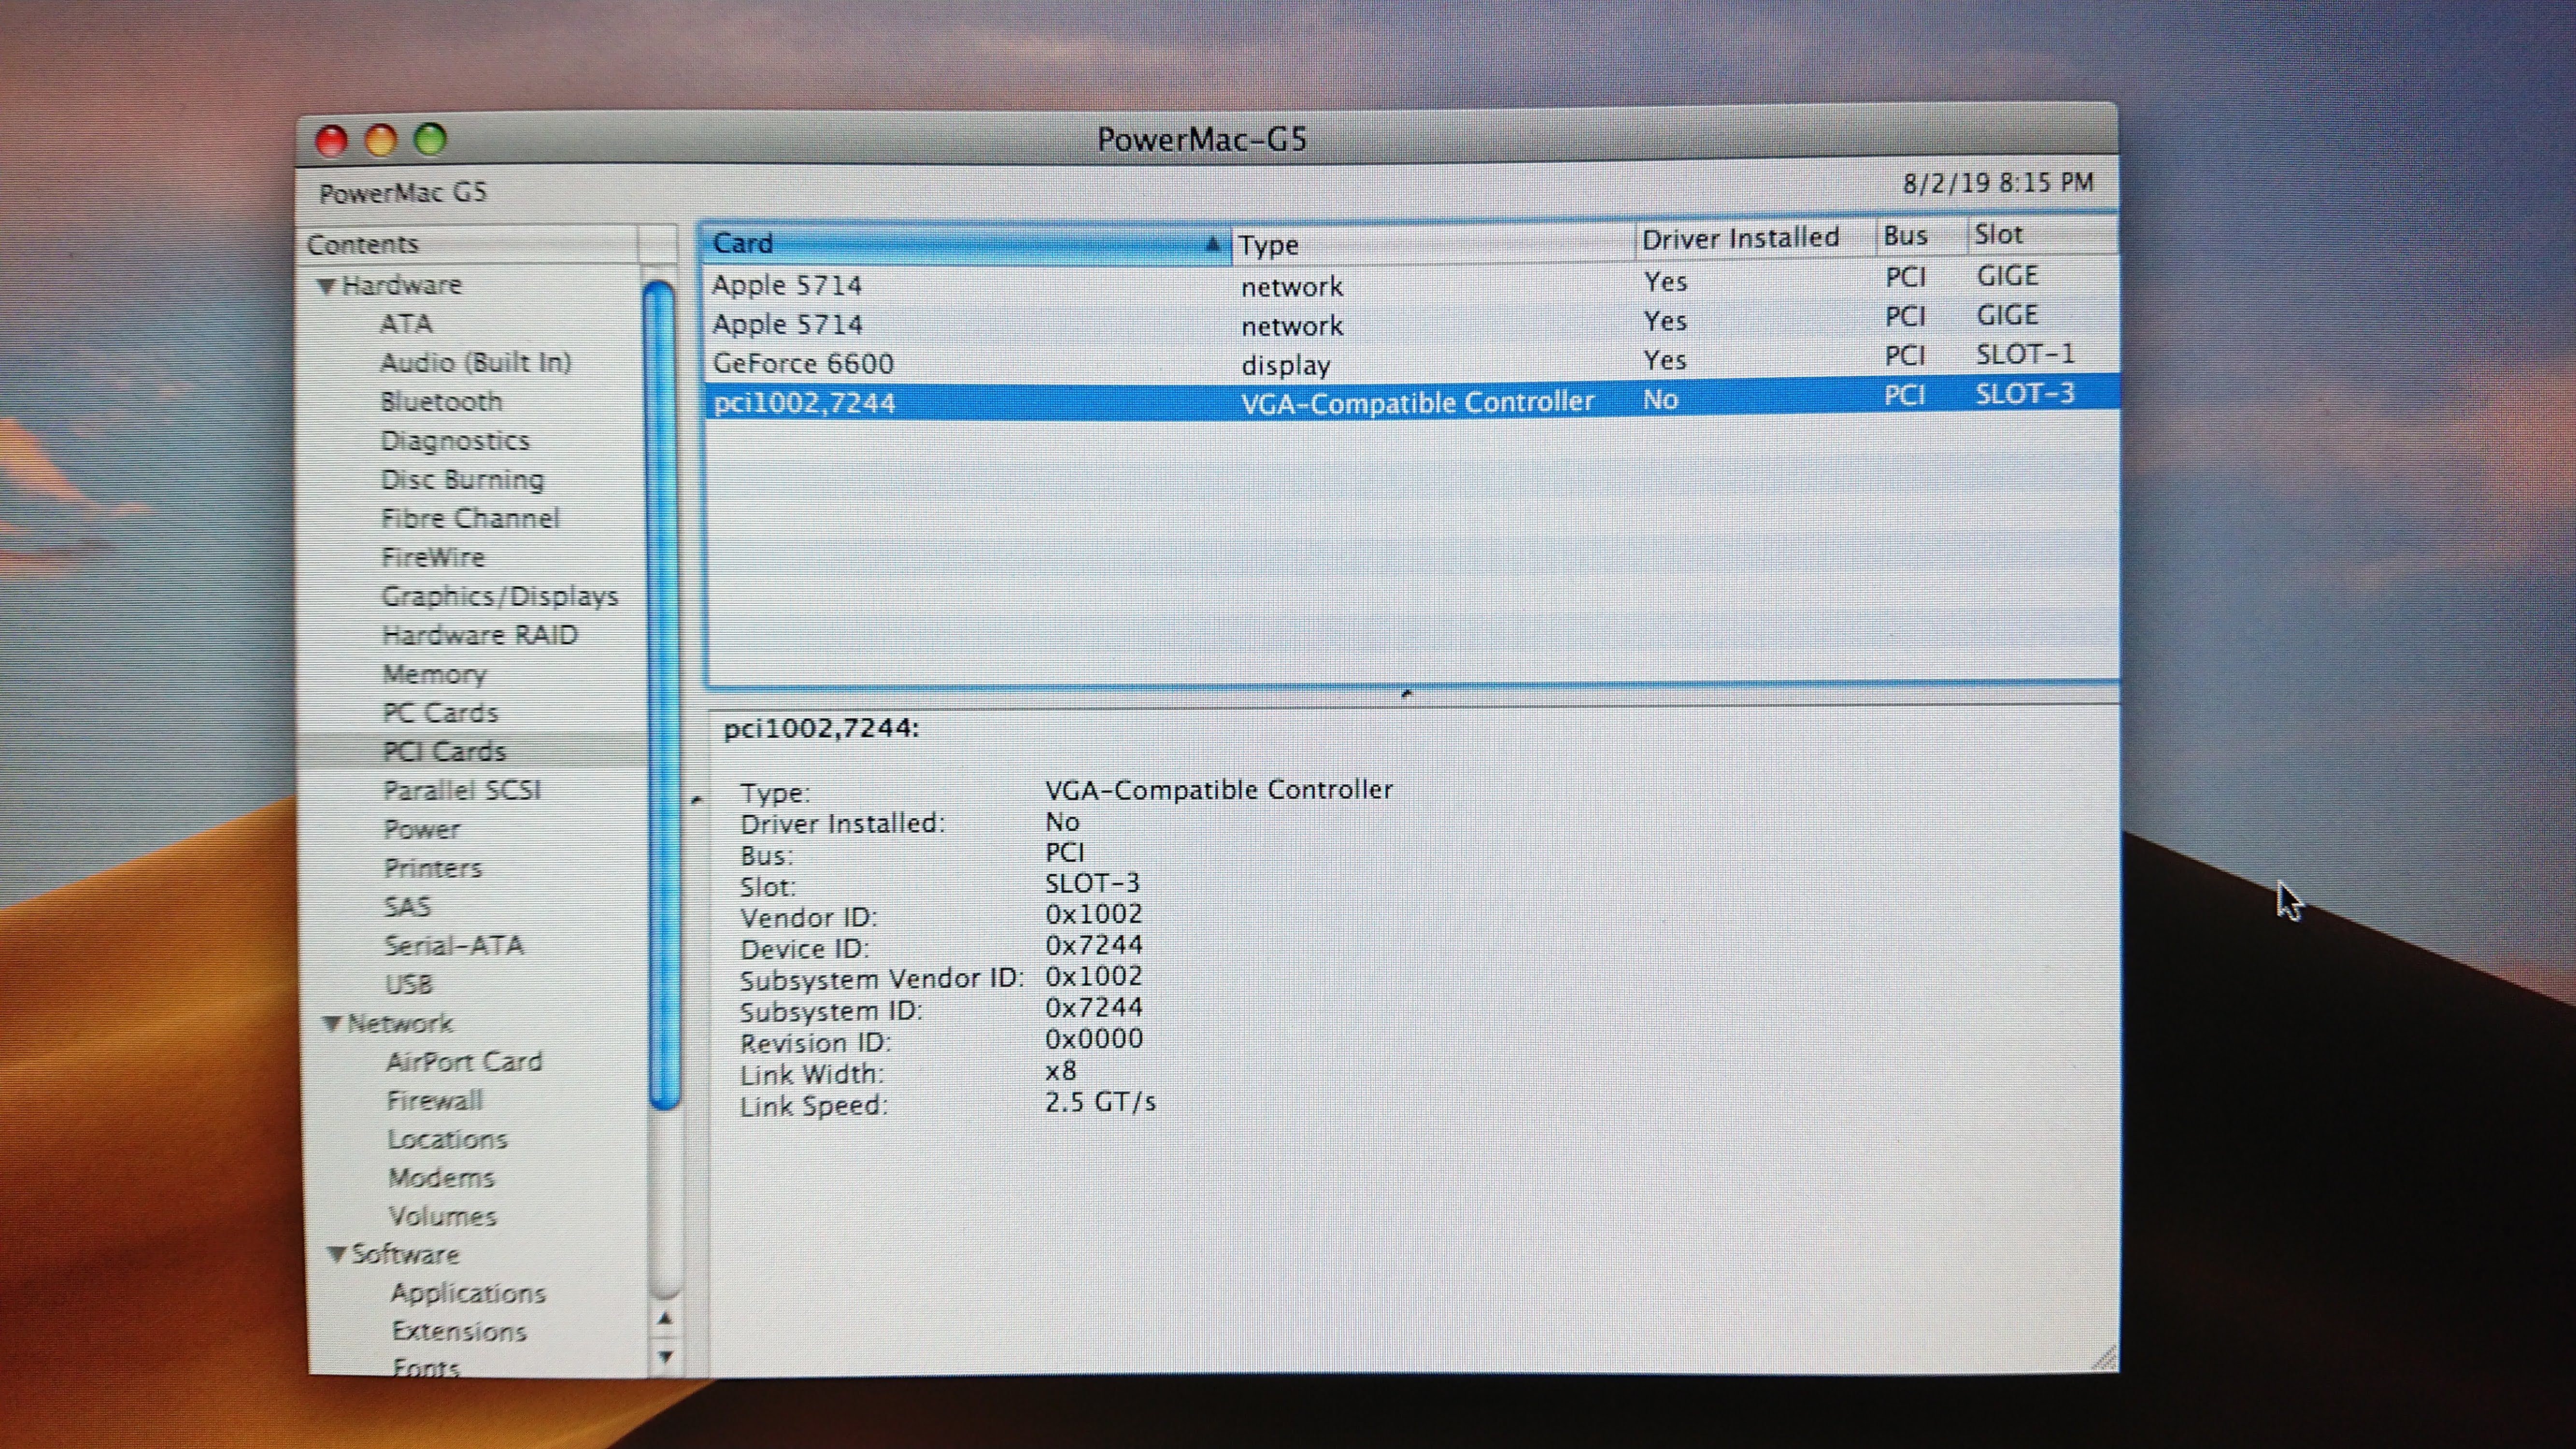The height and width of the screenshot is (1449, 2576).
Task: Open Applications under Software
Action: tap(468, 1294)
